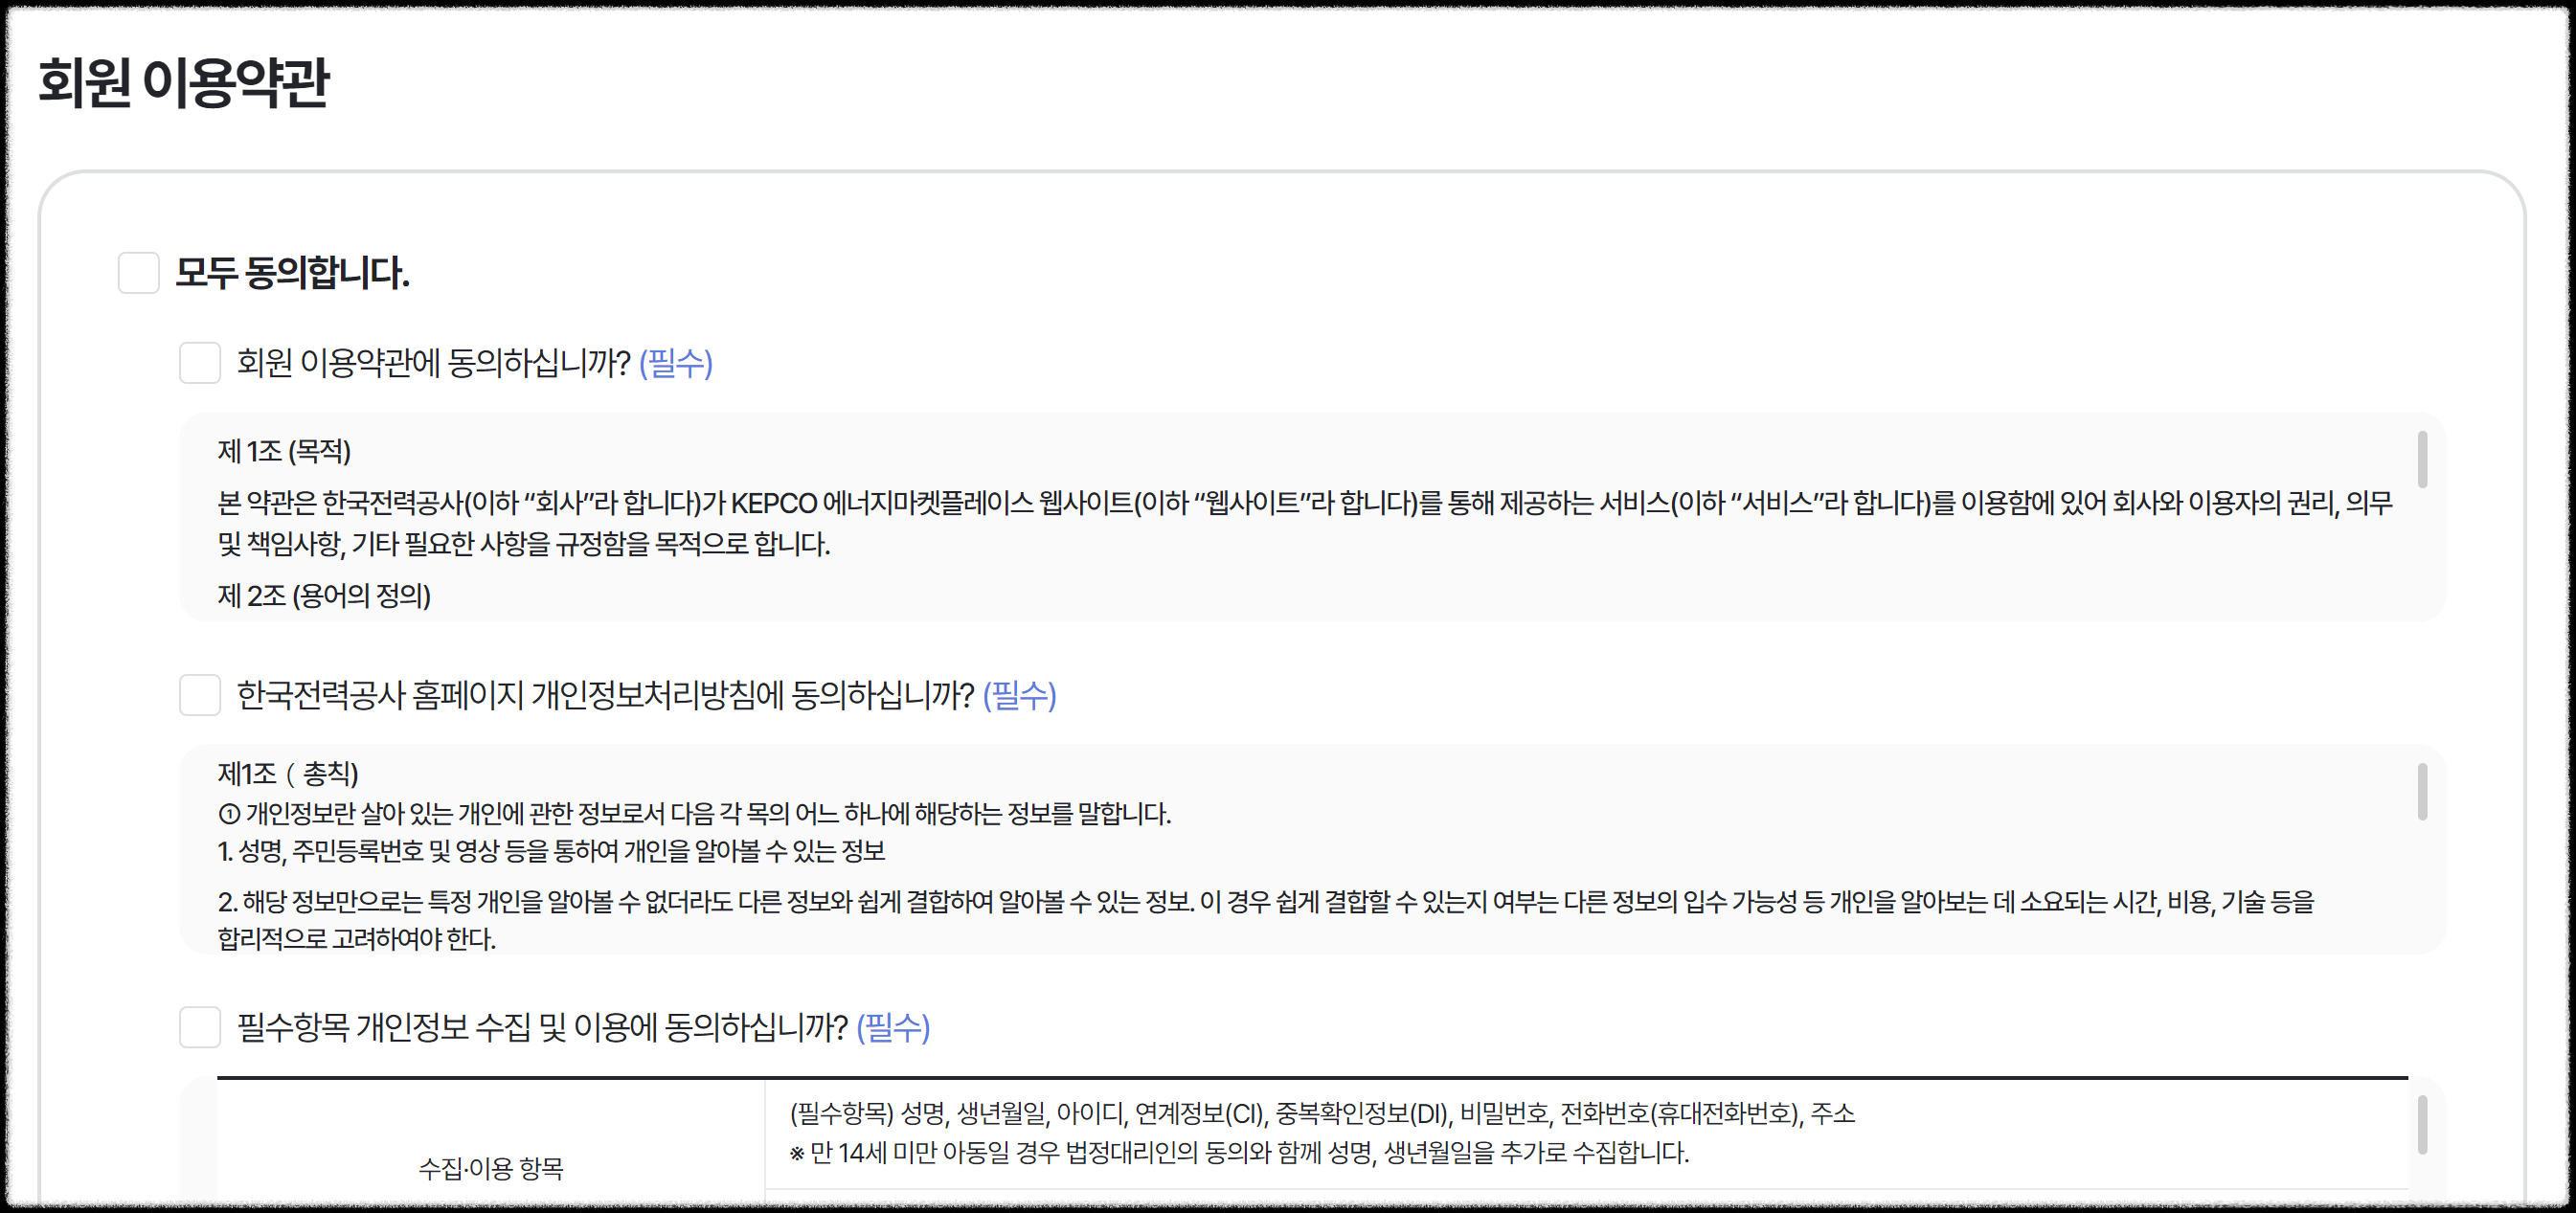This screenshot has width=2576, height=1213.
Task: Click the '필수항목 개인정보 수집 및 이용에 동의하십니까?' label
Action: pyautogui.click(x=541, y=1027)
